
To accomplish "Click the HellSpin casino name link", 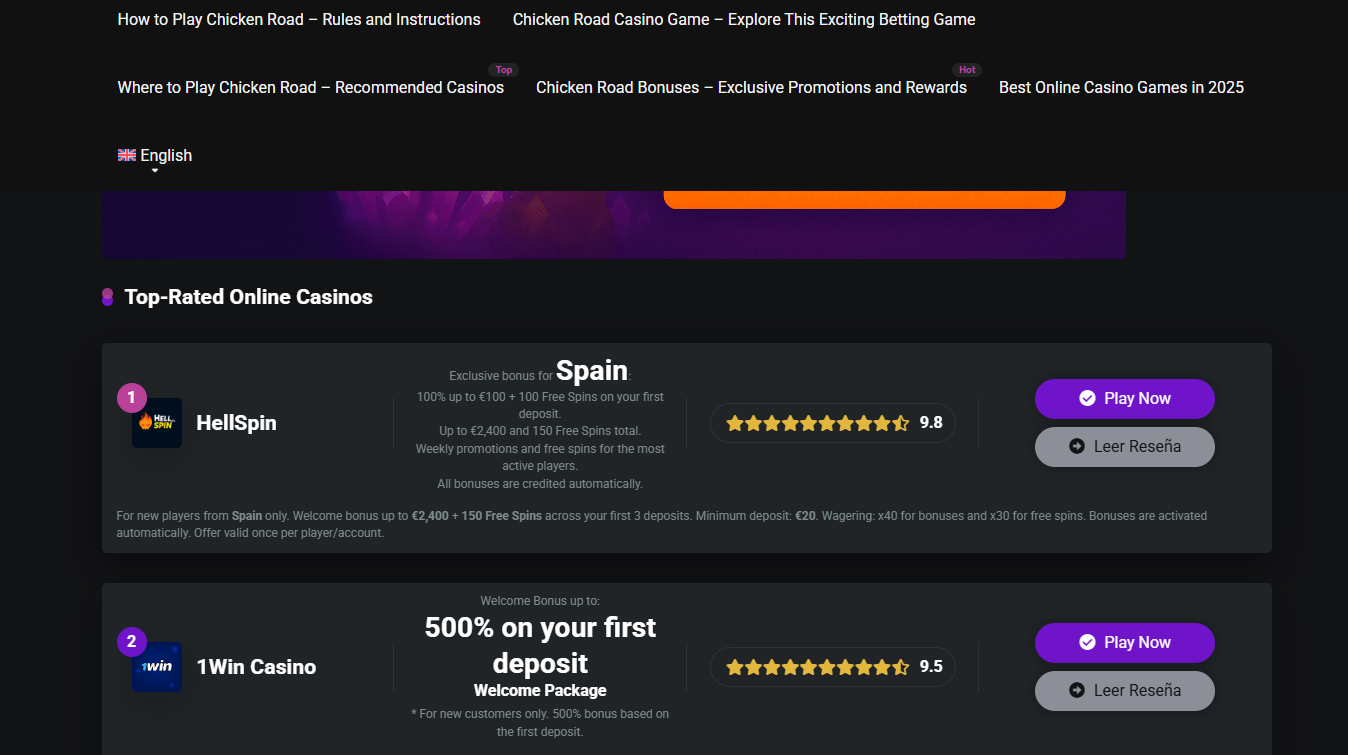I will tap(236, 423).
